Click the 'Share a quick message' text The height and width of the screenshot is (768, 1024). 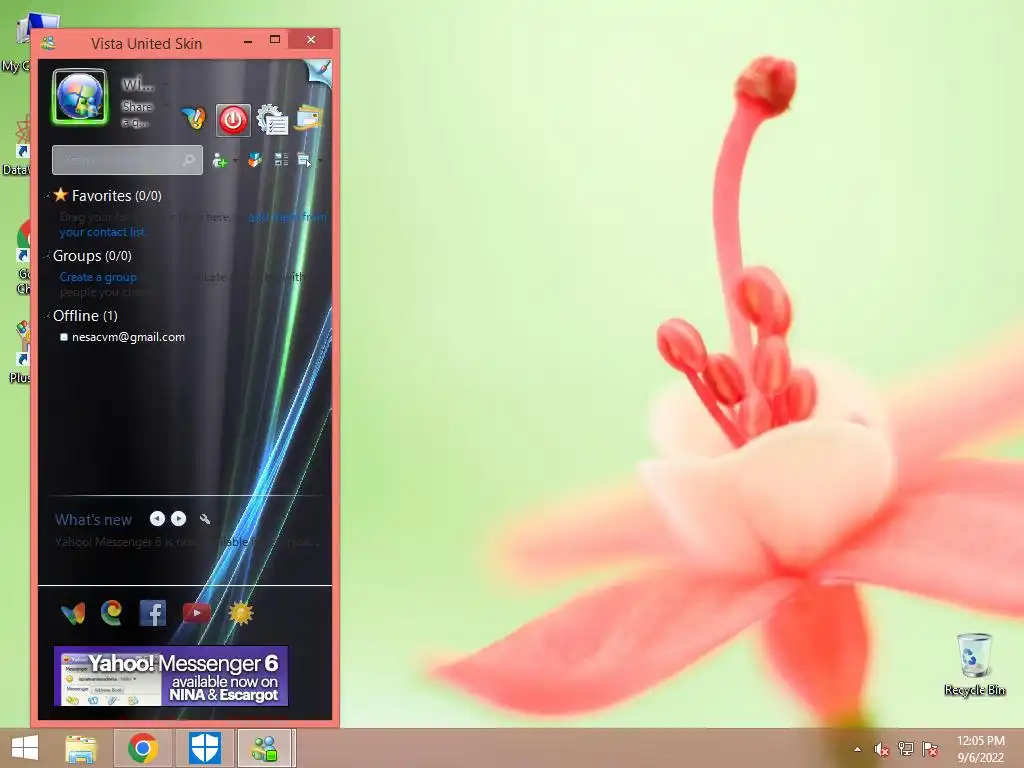click(136, 114)
